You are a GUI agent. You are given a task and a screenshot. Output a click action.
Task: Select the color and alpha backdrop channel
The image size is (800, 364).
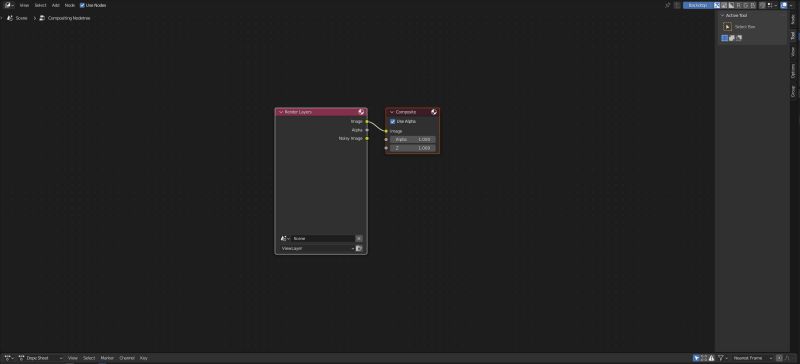click(717, 5)
